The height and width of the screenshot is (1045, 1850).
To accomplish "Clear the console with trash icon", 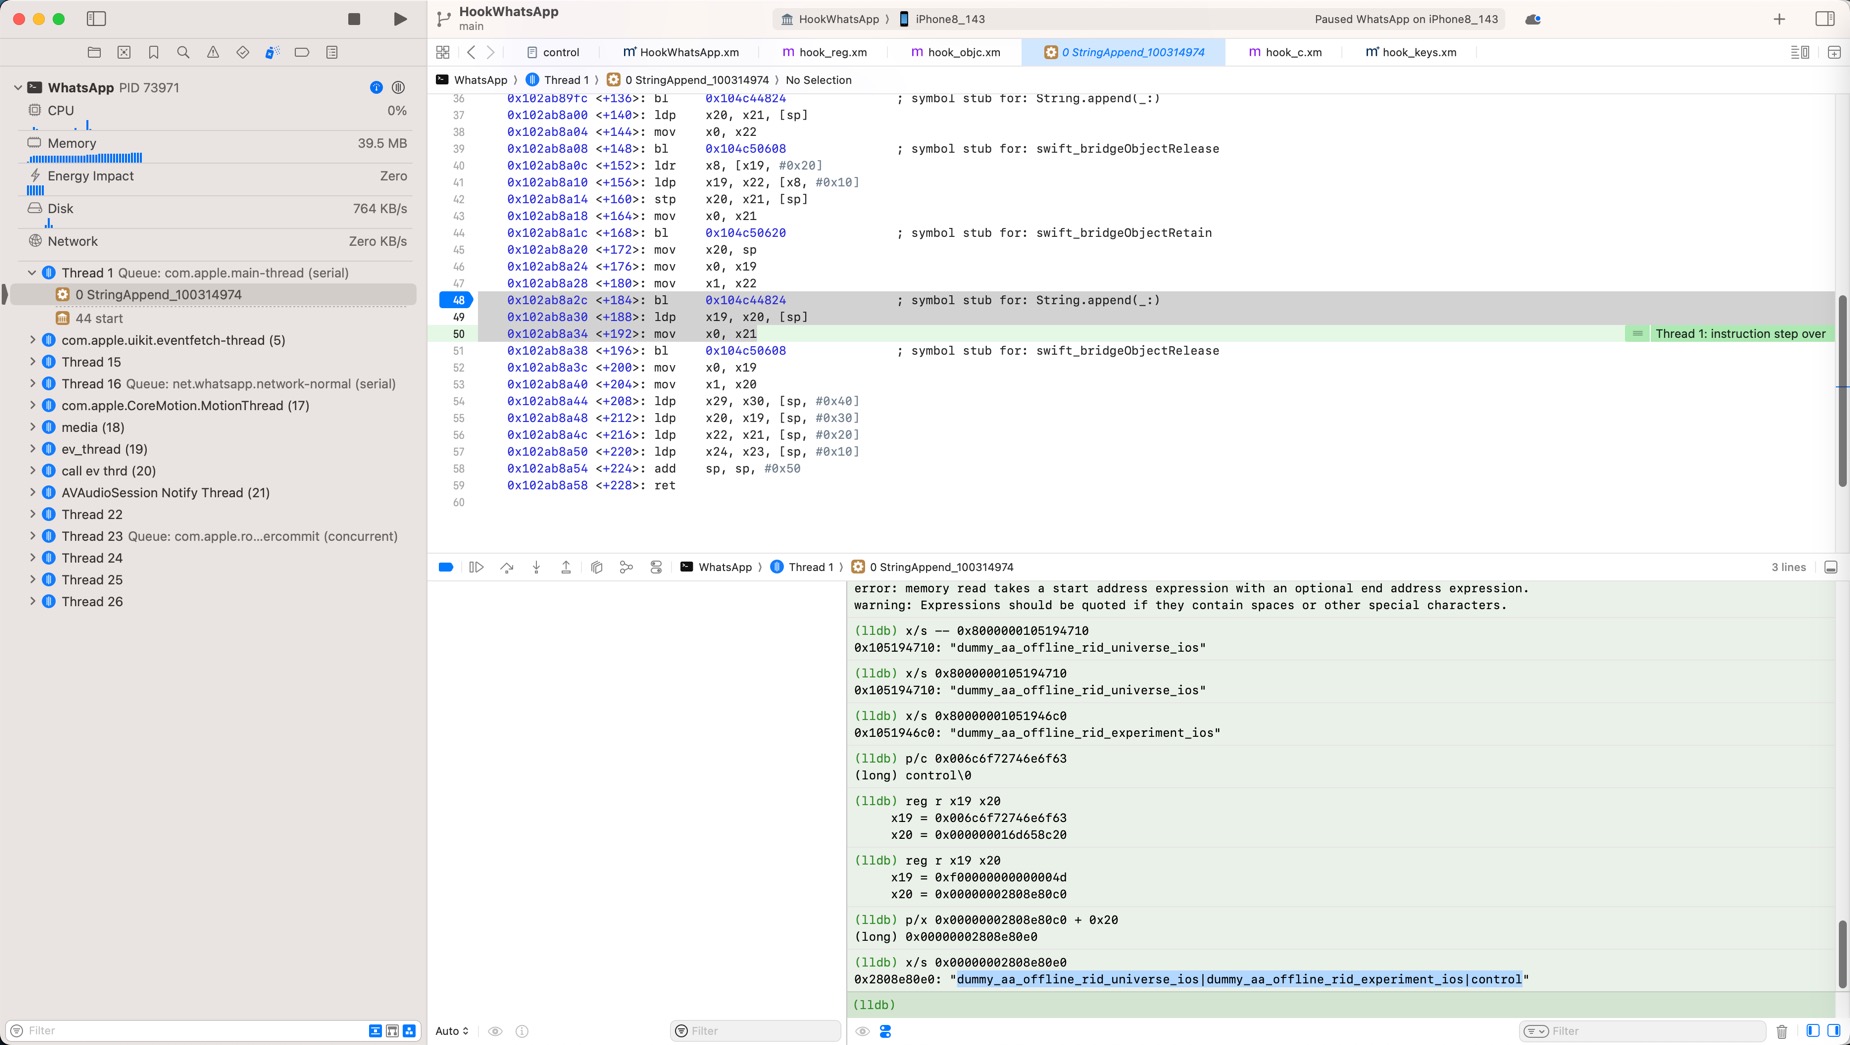I will click(x=1782, y=1031).
